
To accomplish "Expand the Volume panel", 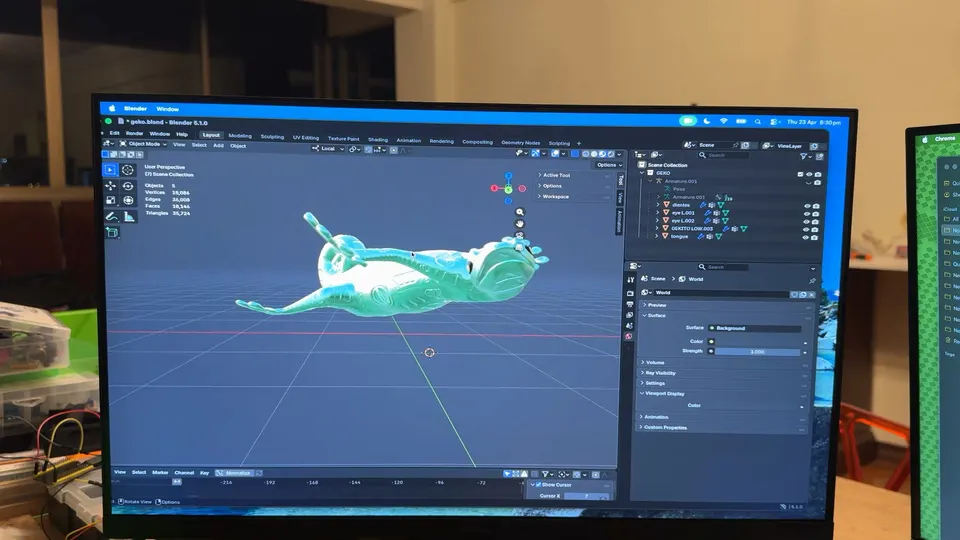I will pyautogui.click(x=653, y=362).
